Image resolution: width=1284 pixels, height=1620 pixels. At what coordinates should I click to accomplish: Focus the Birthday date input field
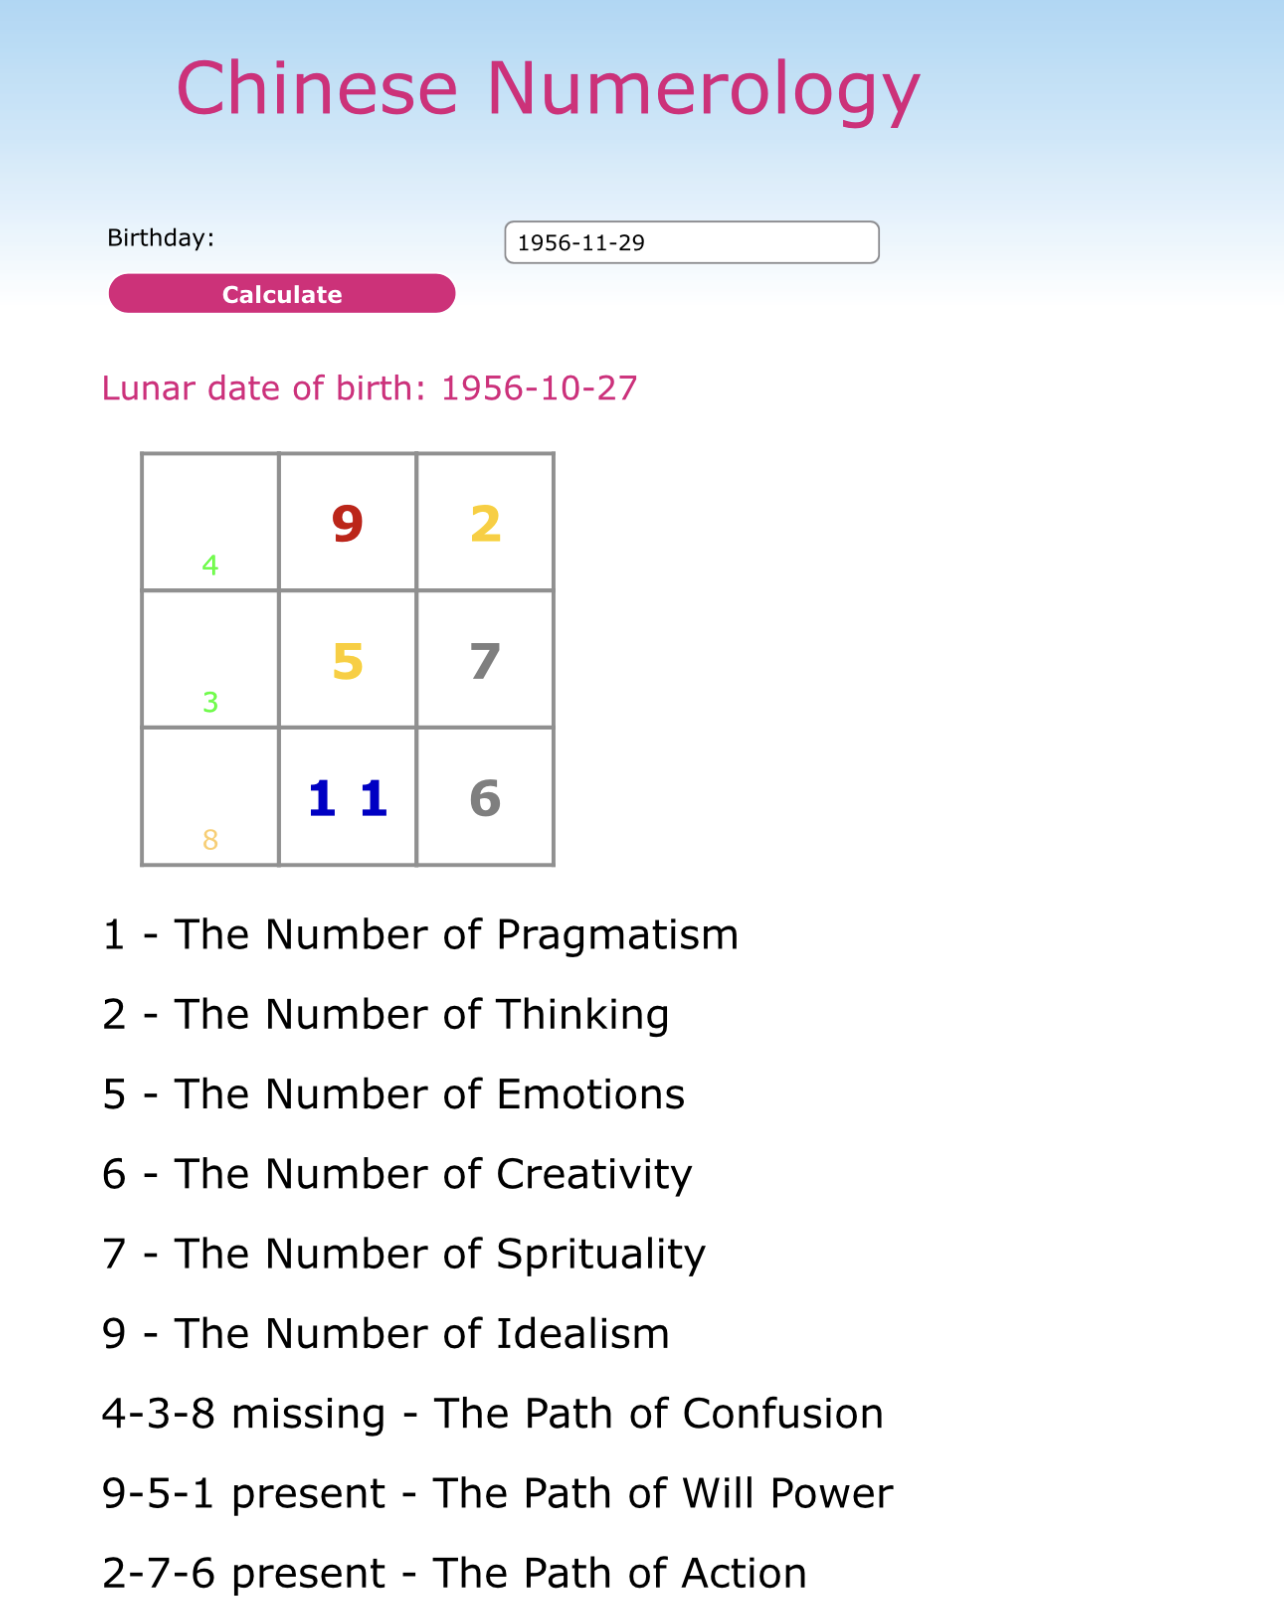tap(691, 243)
